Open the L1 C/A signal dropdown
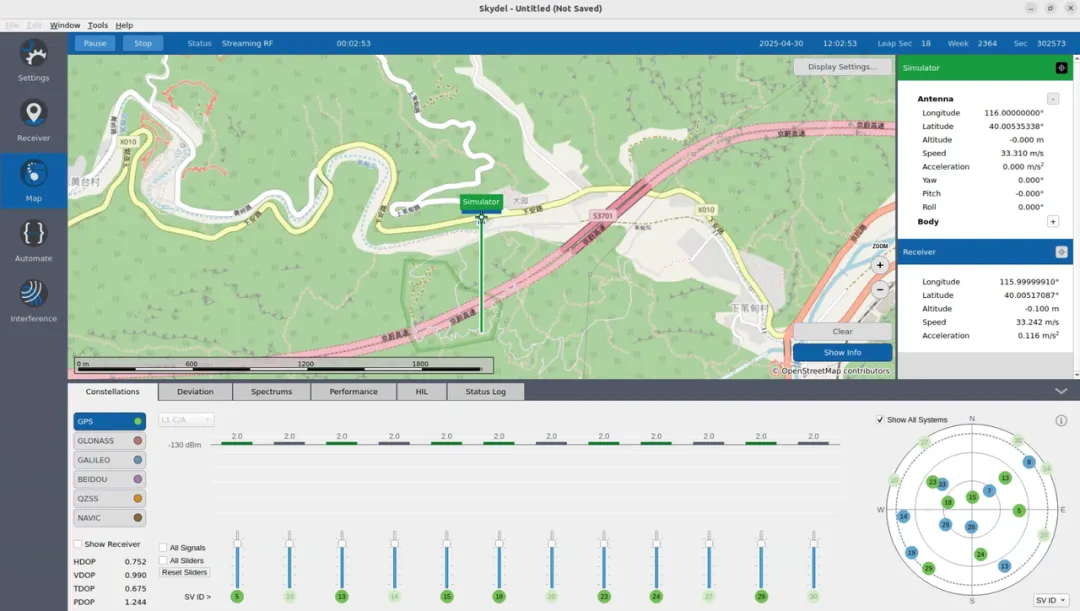The image size is (1080, 611). tap(186, 420)
